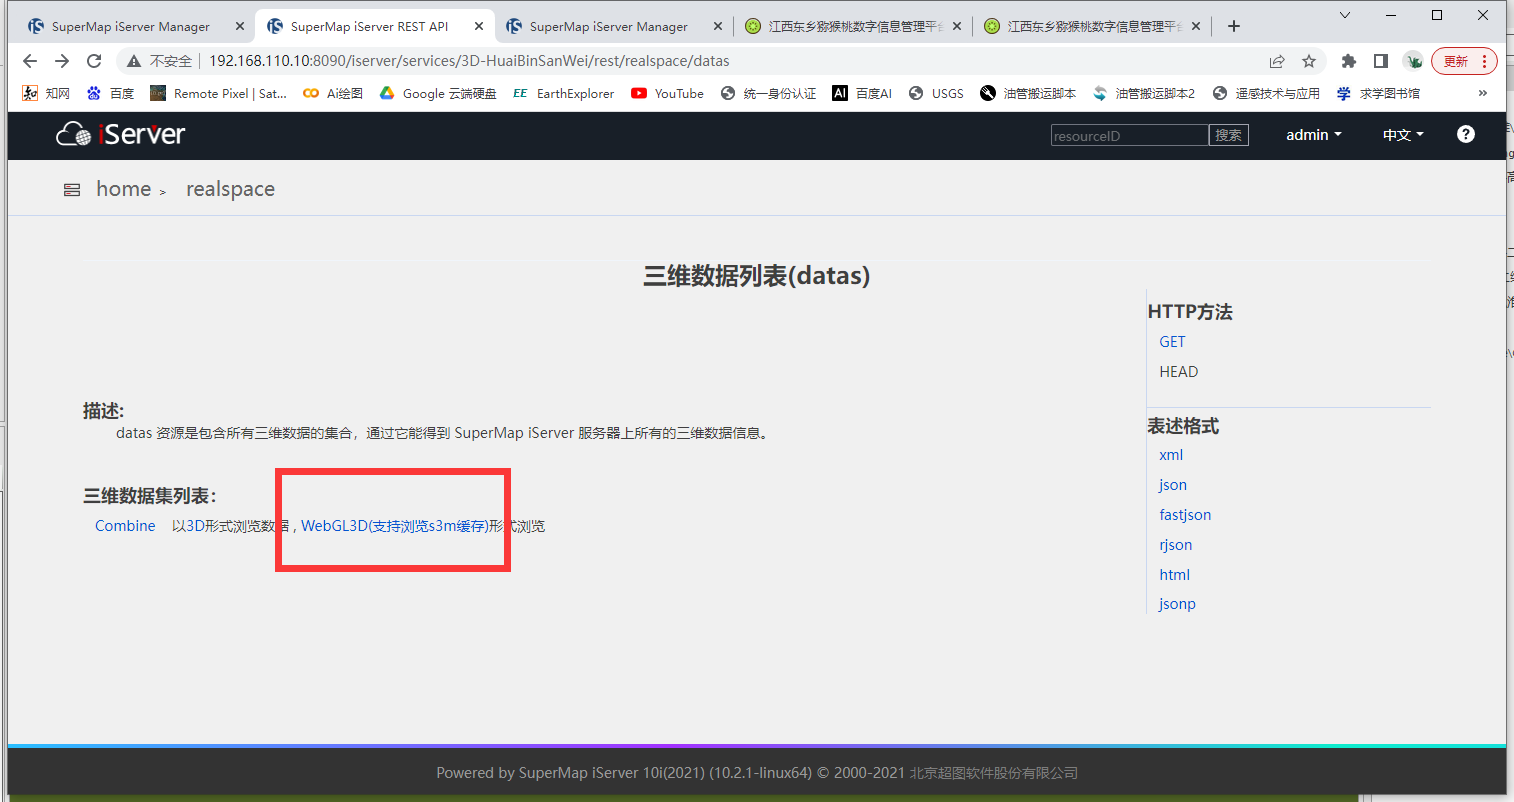This screenshot has height=802, width=1514.
Task: Click the address bar URL
Action: 469,61
